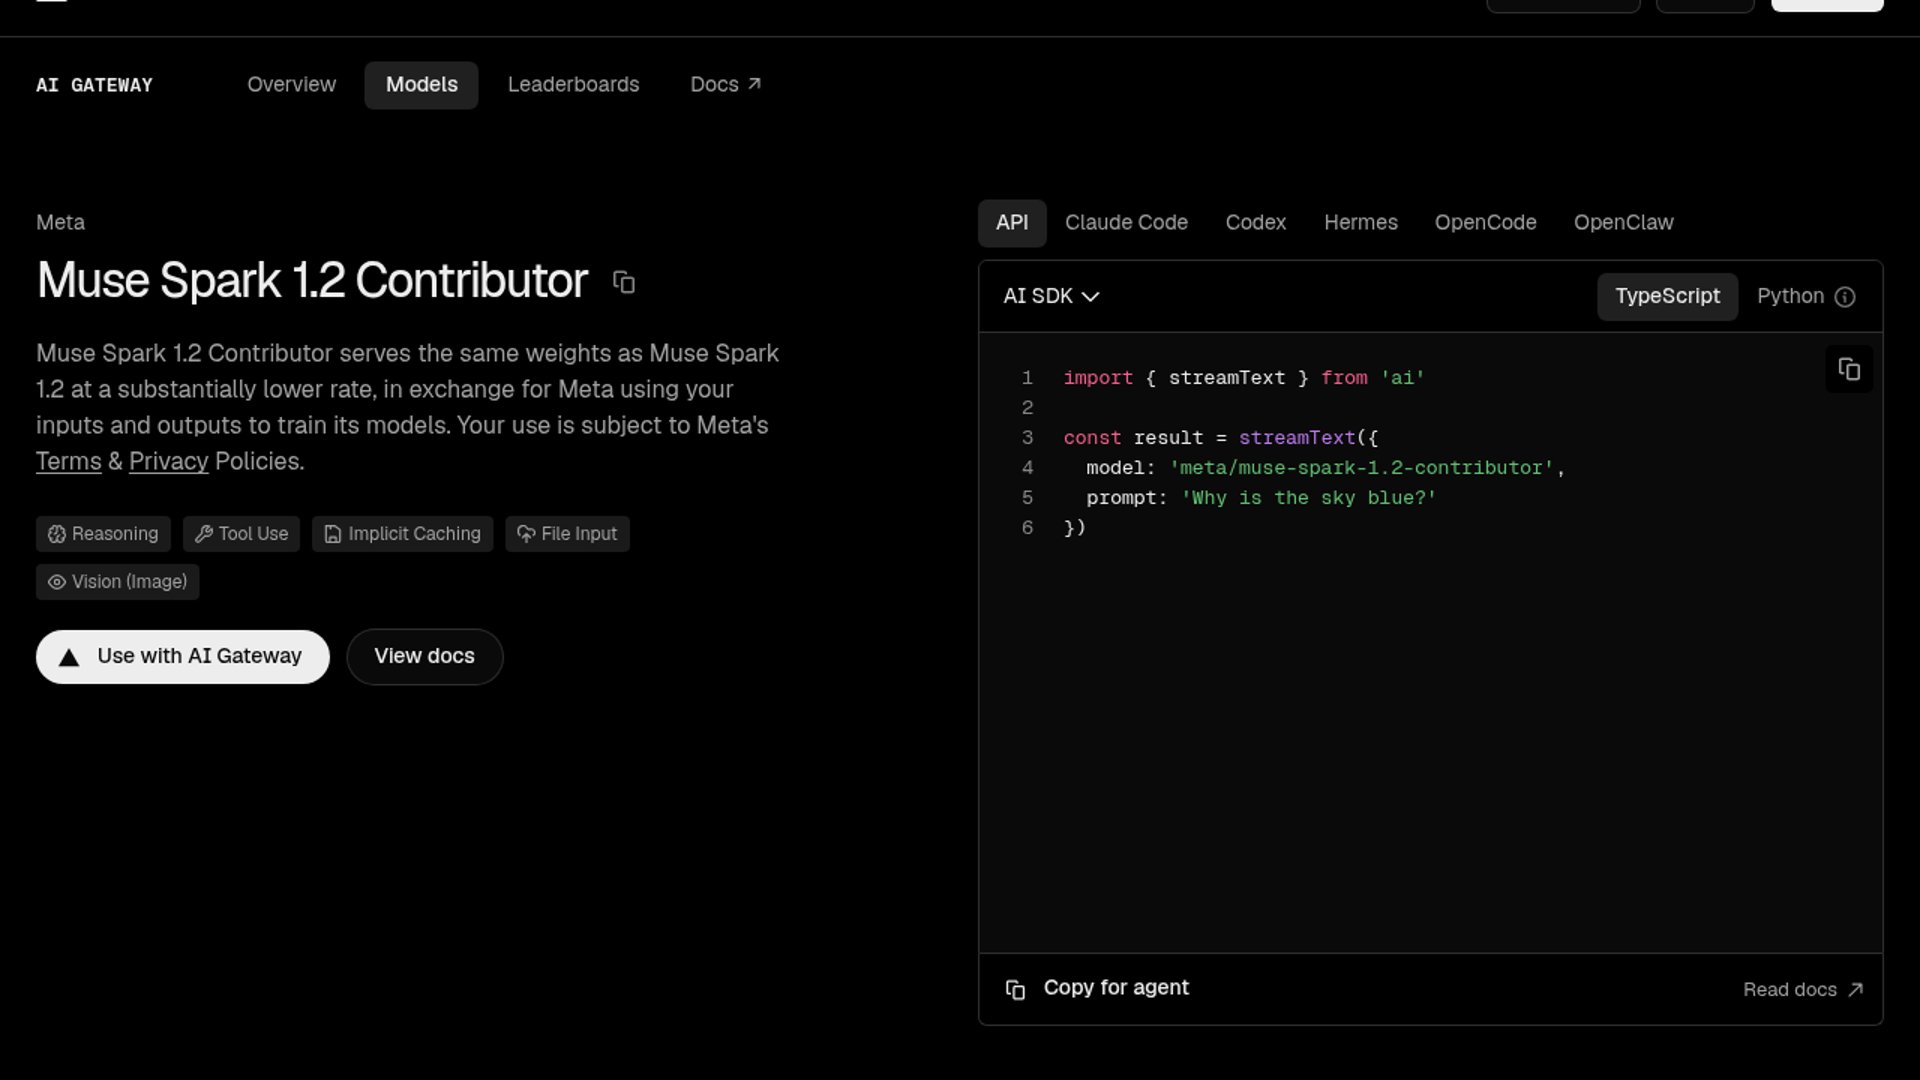Click the 'Why is the sky blue?' prompt string

(1308, 498)
